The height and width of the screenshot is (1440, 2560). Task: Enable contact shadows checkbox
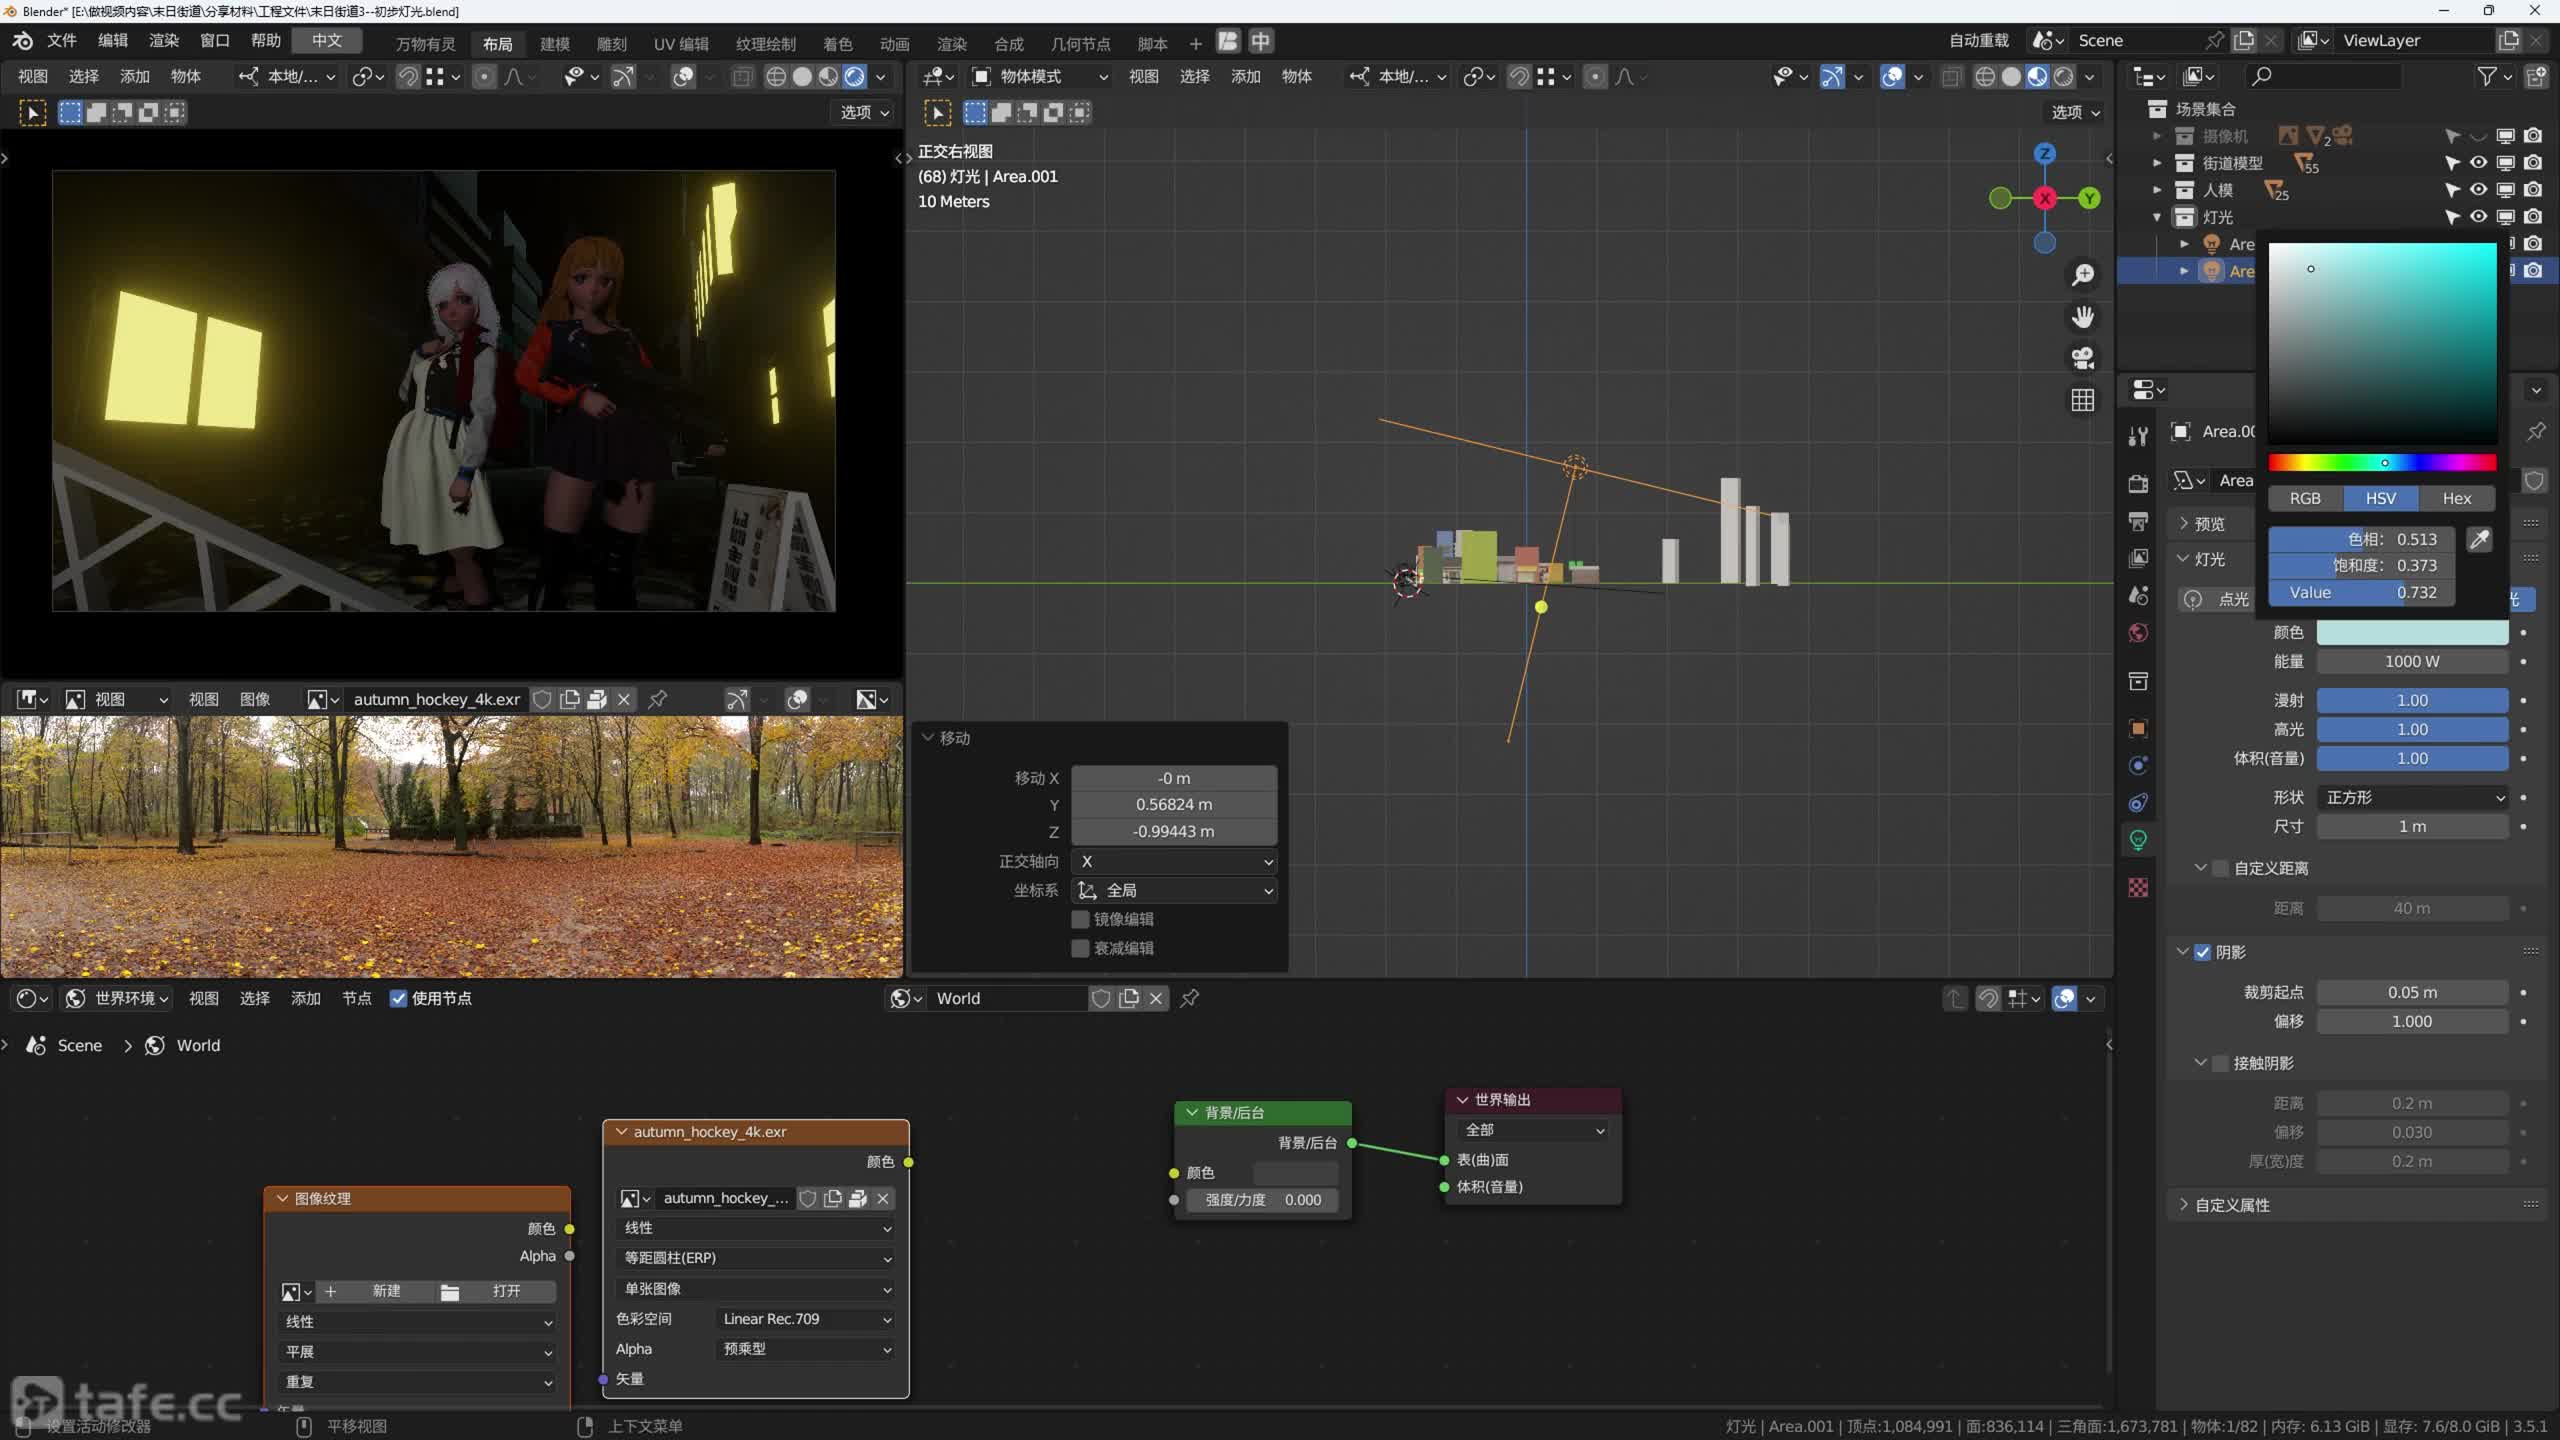point(2220,1063)
